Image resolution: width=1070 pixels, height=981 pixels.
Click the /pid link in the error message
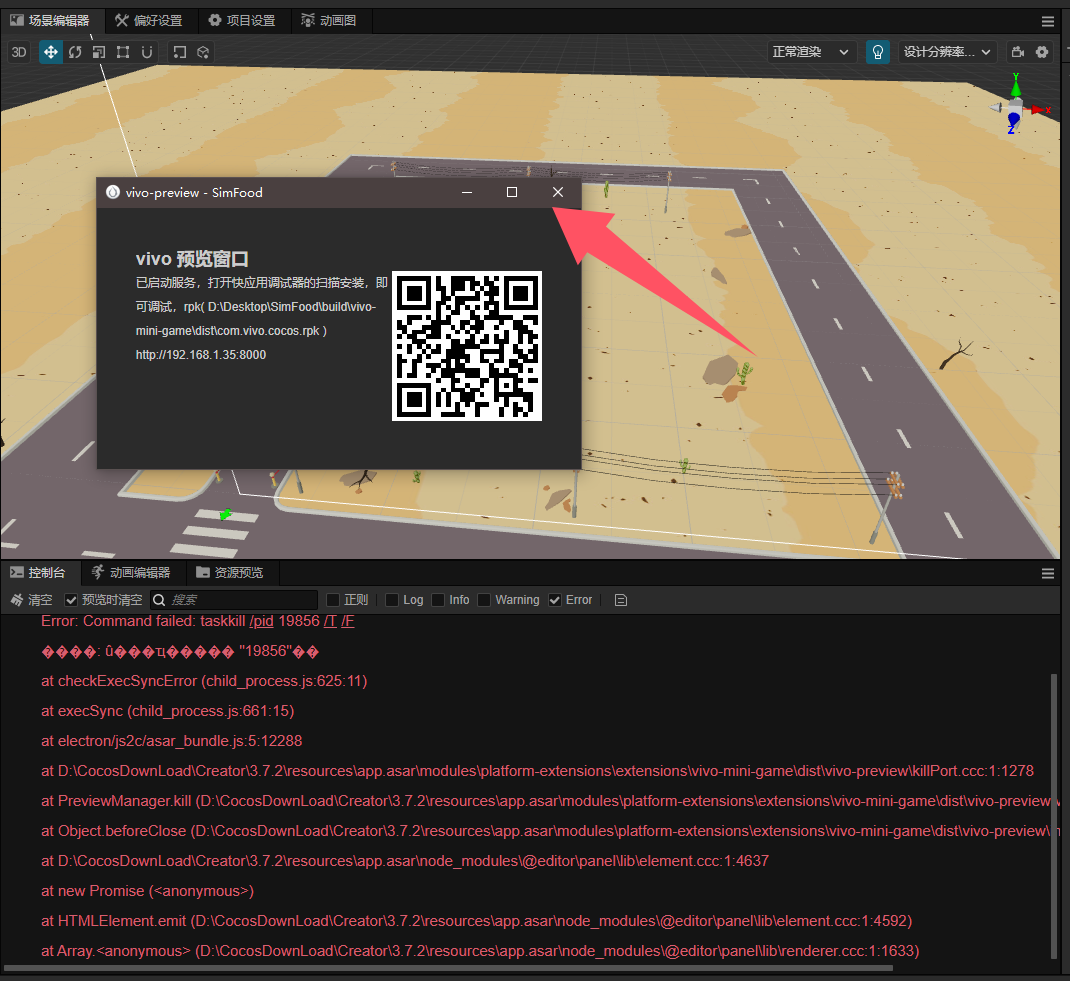point(261,621)
